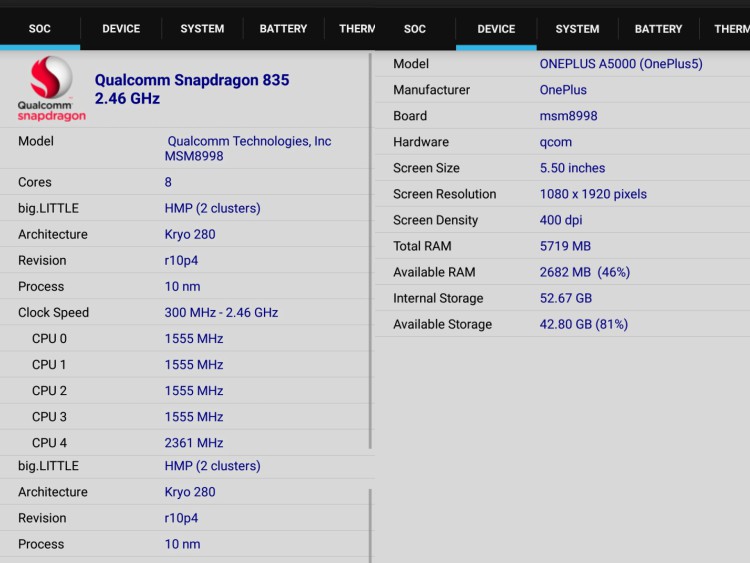750x563 pixels.
Task: Select the '2361 MHz' value of CPU 4
Action: (194, 443)
